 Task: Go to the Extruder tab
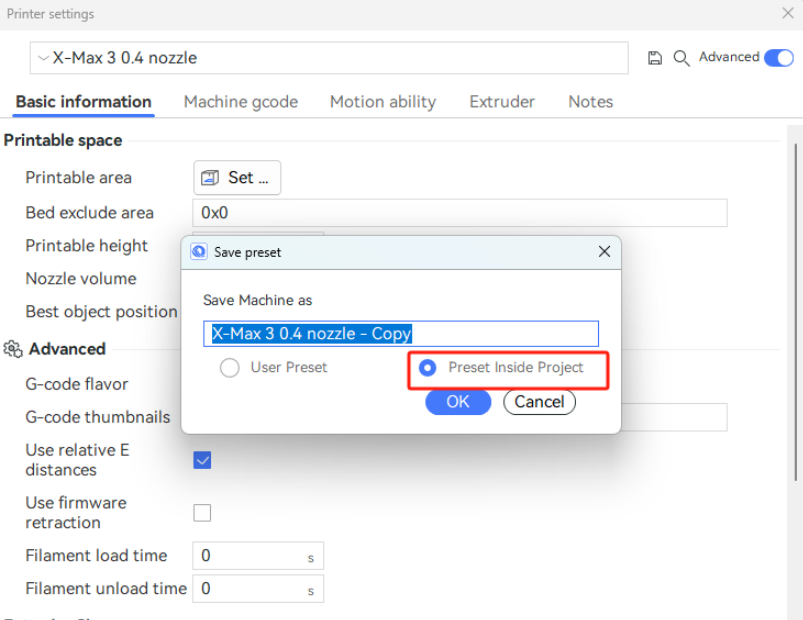(x=501, y=102)
